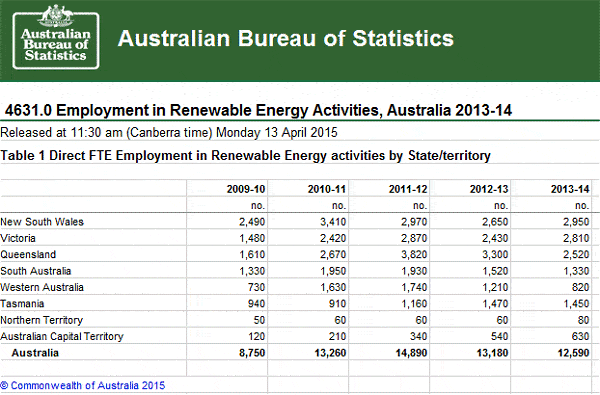Click Victoria 2013-14 value 2,810
Screen dimensions: 600x395
pyautogui.click(x=576, y=238)
